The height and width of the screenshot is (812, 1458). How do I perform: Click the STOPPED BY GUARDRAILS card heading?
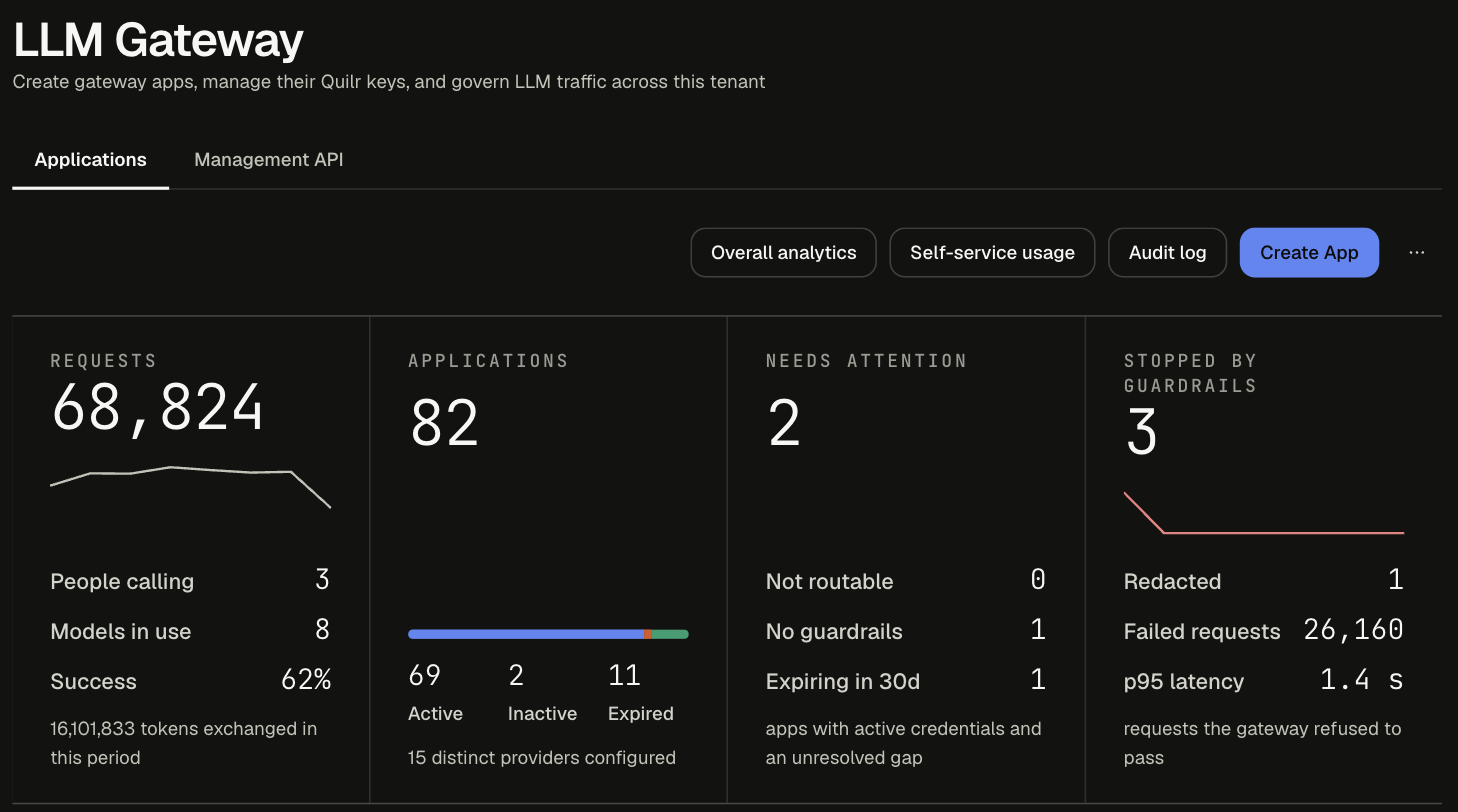click(1190, 373)
